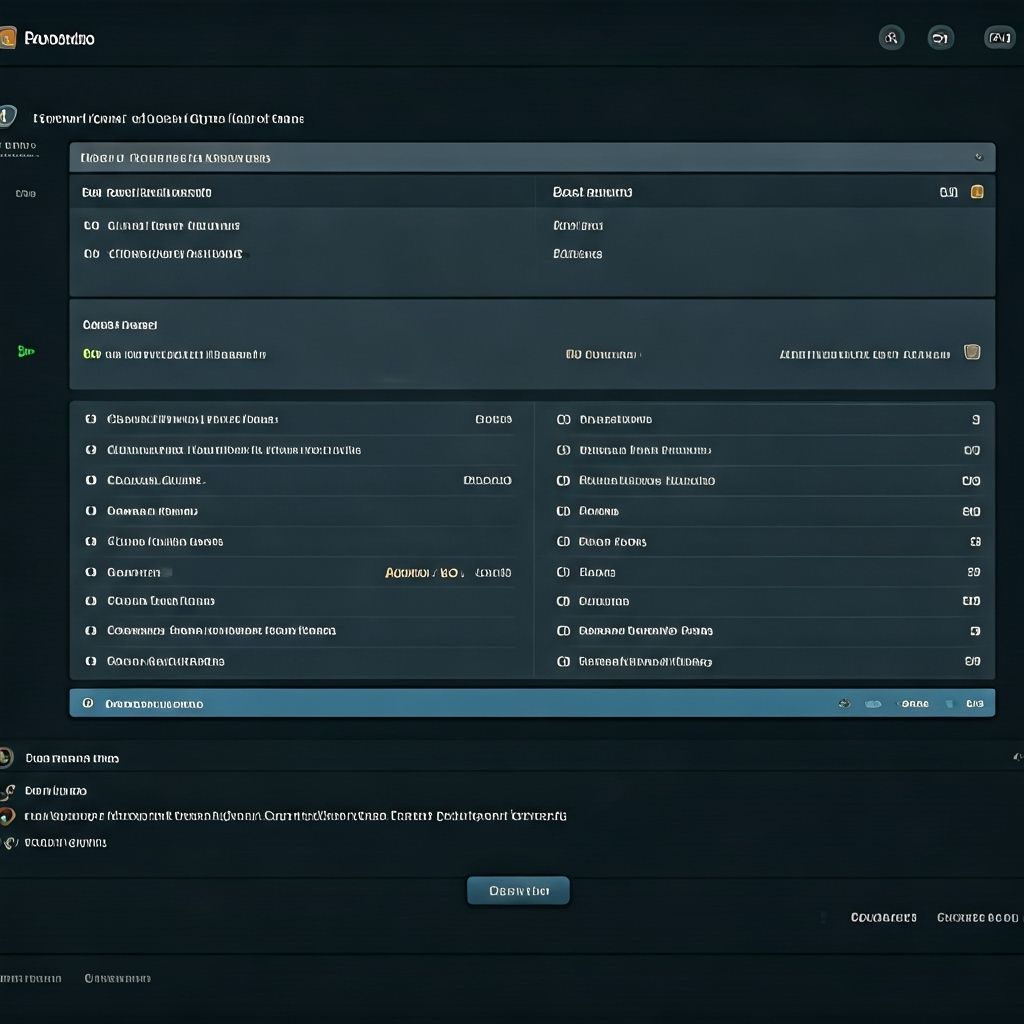Click the small orange square in the top panel's right corner
Image resolution: width=1024 pixels, height=1024 pixels.
pos(977,192)
